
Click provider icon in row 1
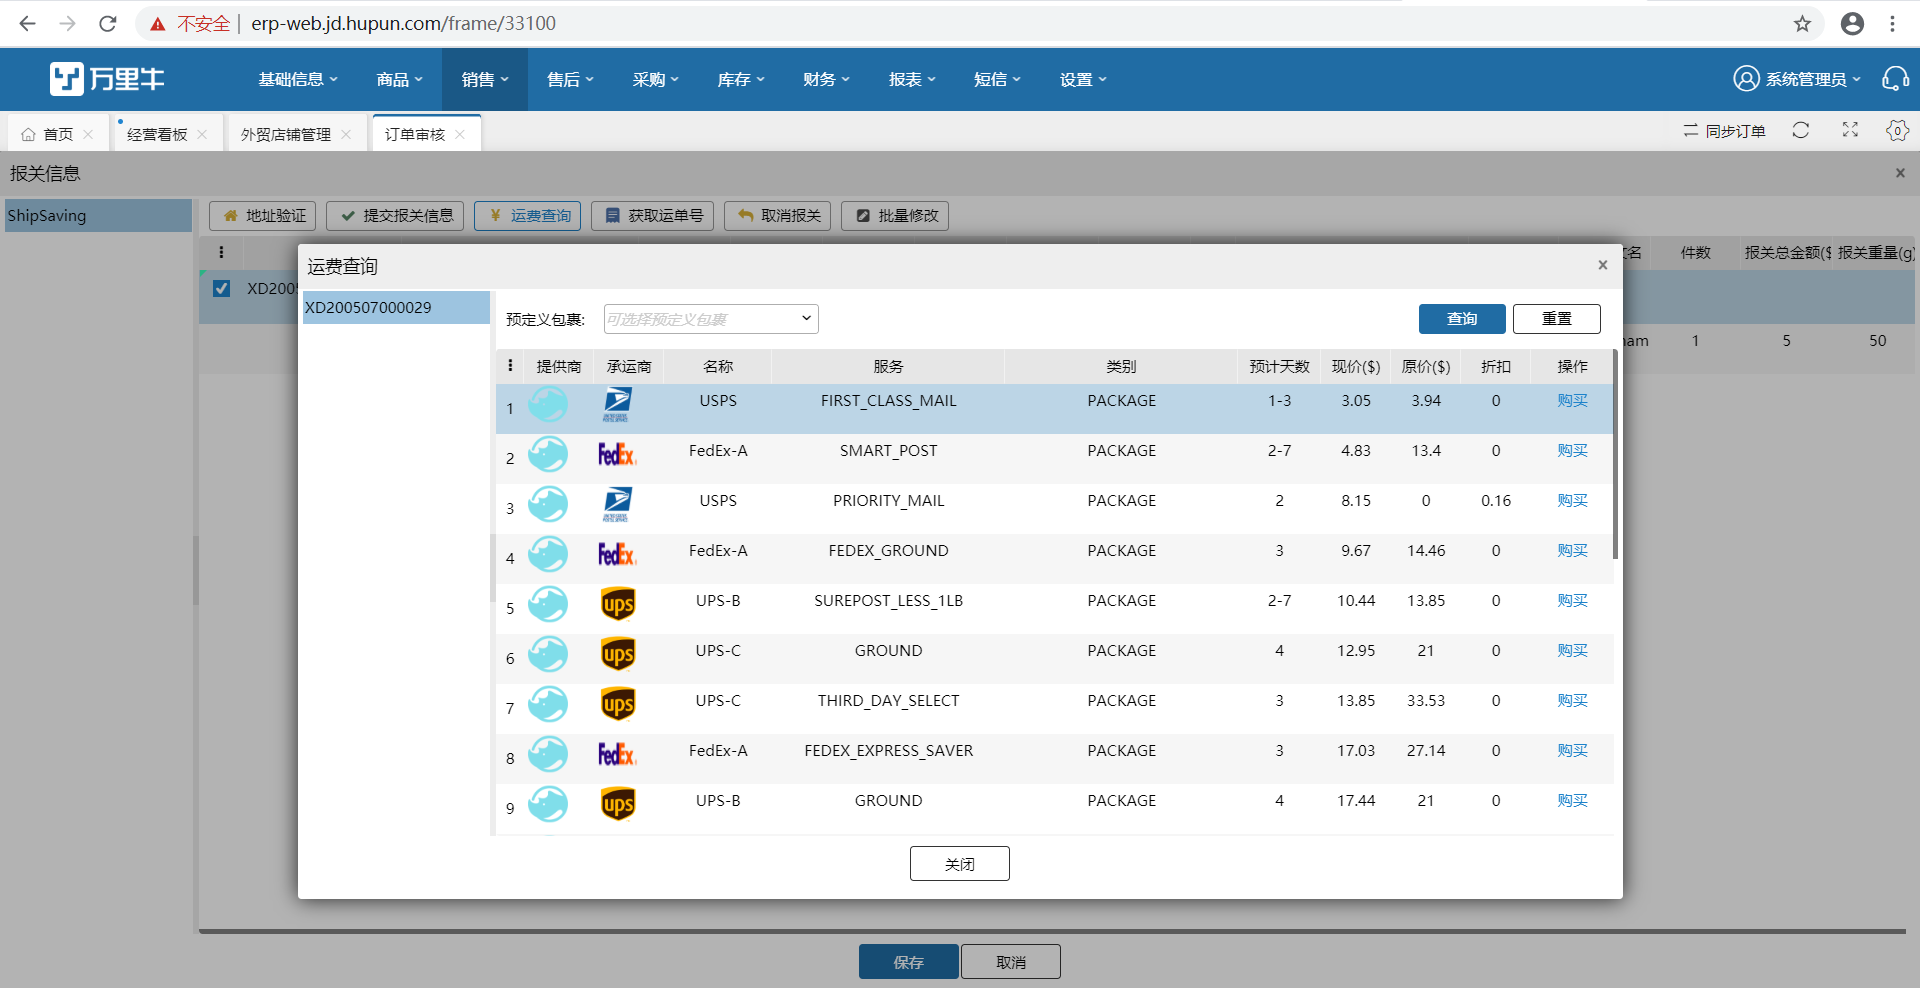click(x=548, y=404)
